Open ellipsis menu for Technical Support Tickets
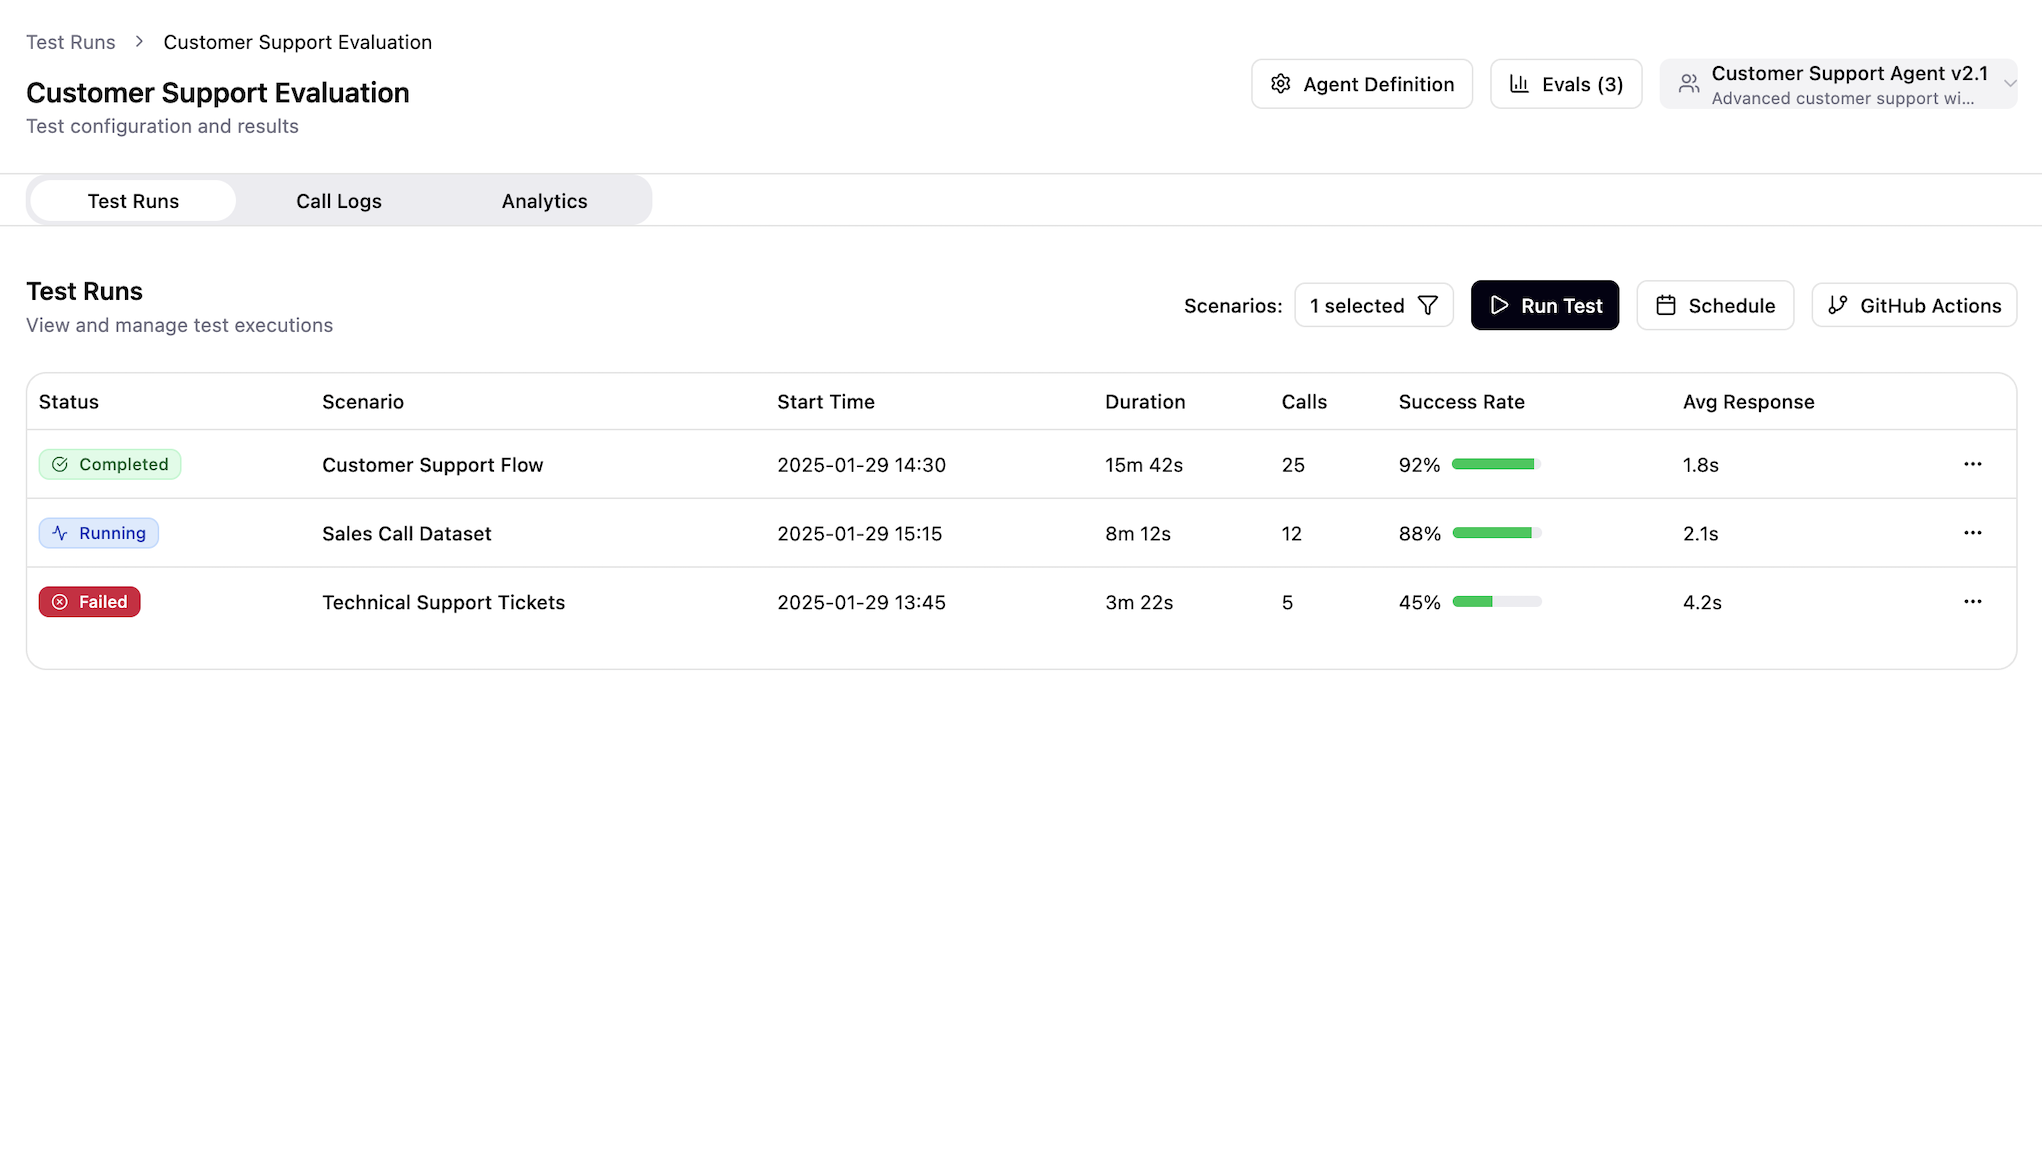 click(x=1972, y=602)
